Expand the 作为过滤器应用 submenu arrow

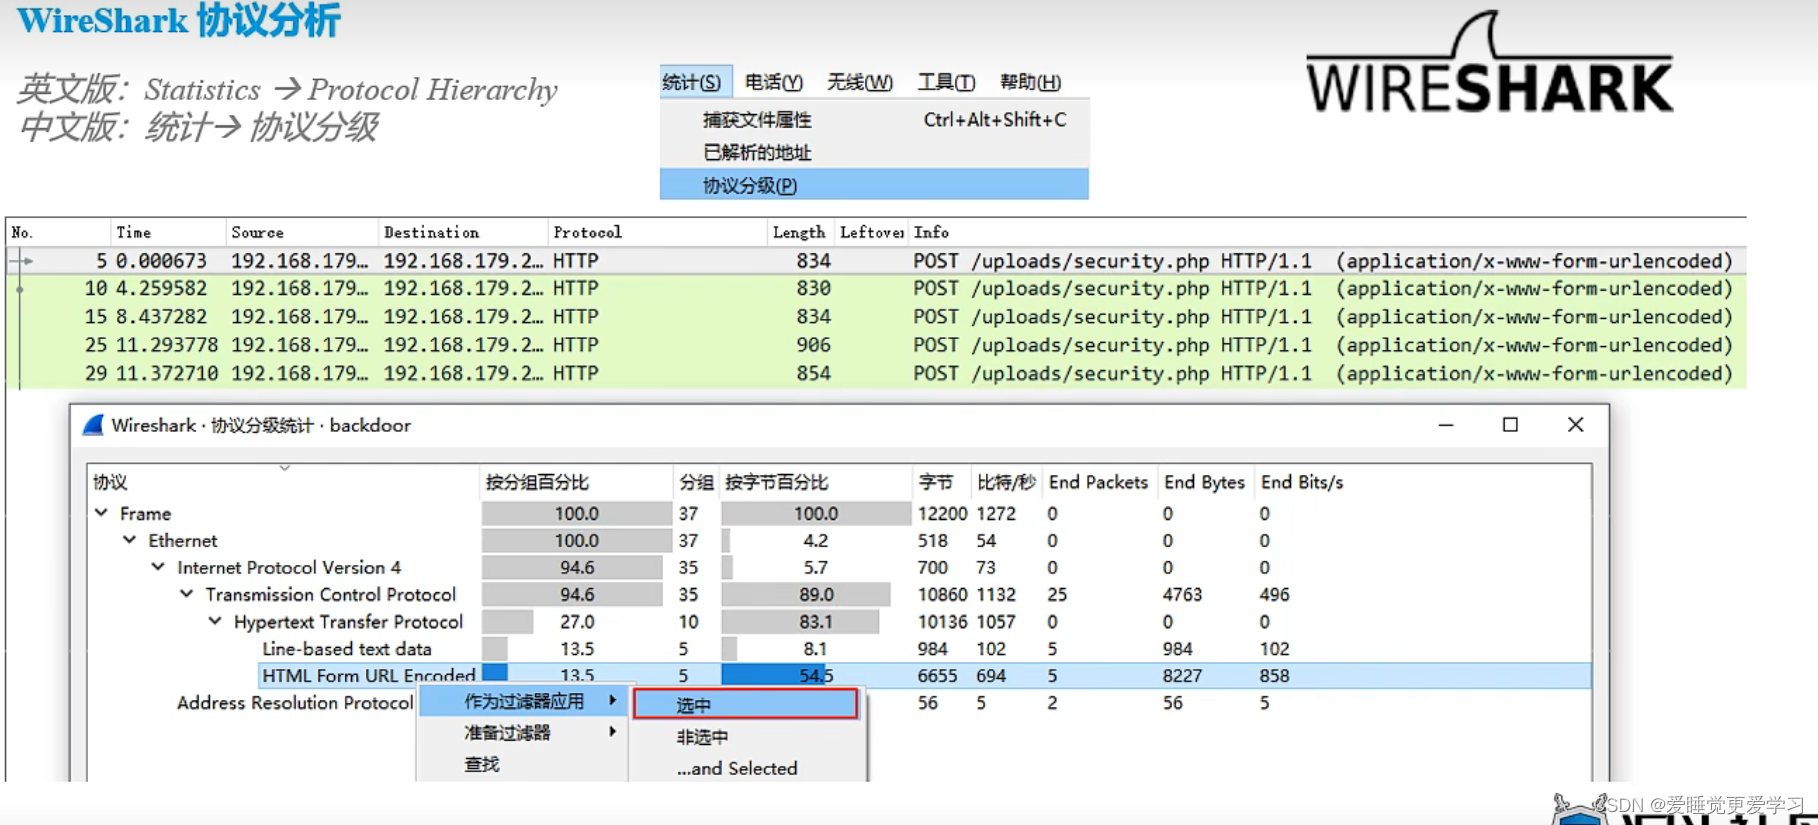click(x=612, y=700)
